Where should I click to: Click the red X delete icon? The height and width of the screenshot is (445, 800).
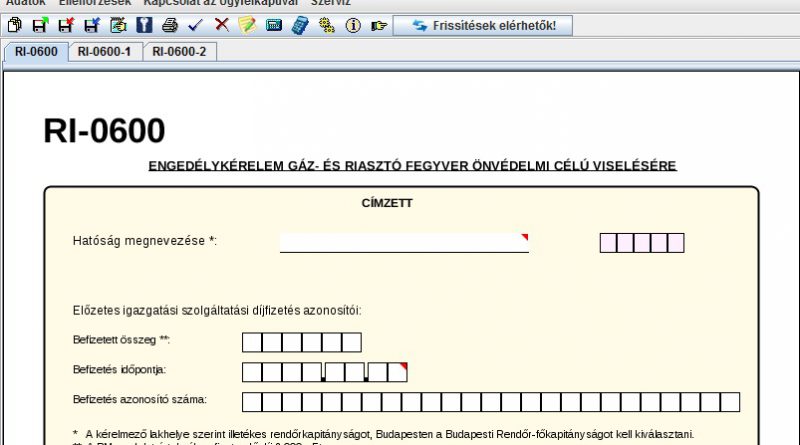[x=222, y=25]
